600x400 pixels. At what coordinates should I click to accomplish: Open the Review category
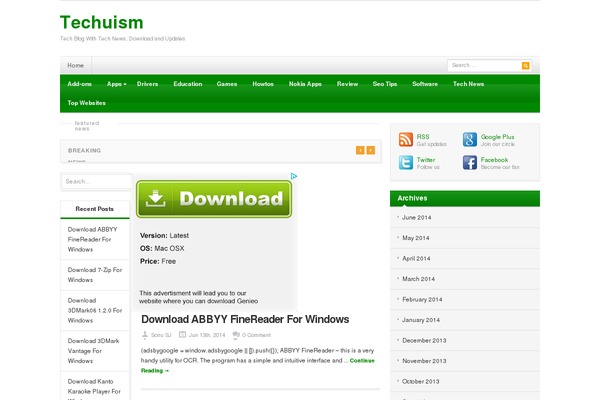point(347,84)
